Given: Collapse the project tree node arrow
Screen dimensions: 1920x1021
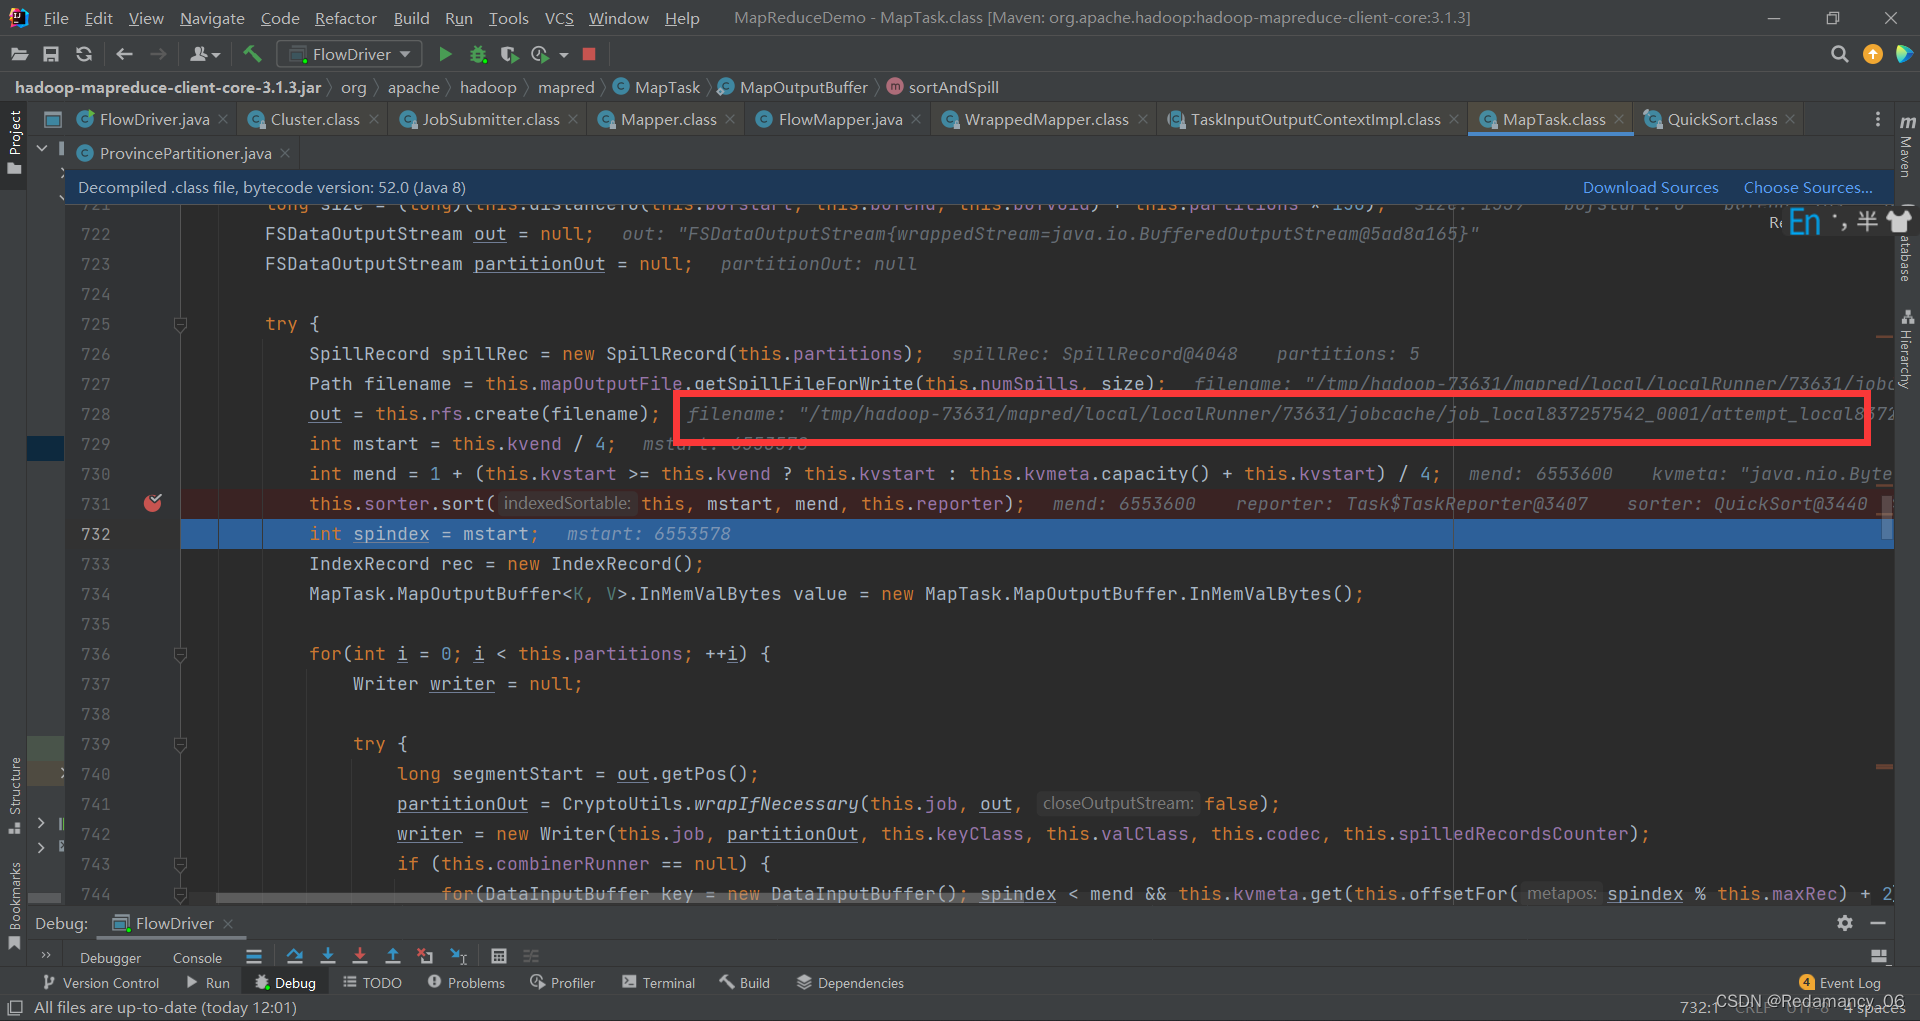Looking at the screenshot, I should pos(42,148).
